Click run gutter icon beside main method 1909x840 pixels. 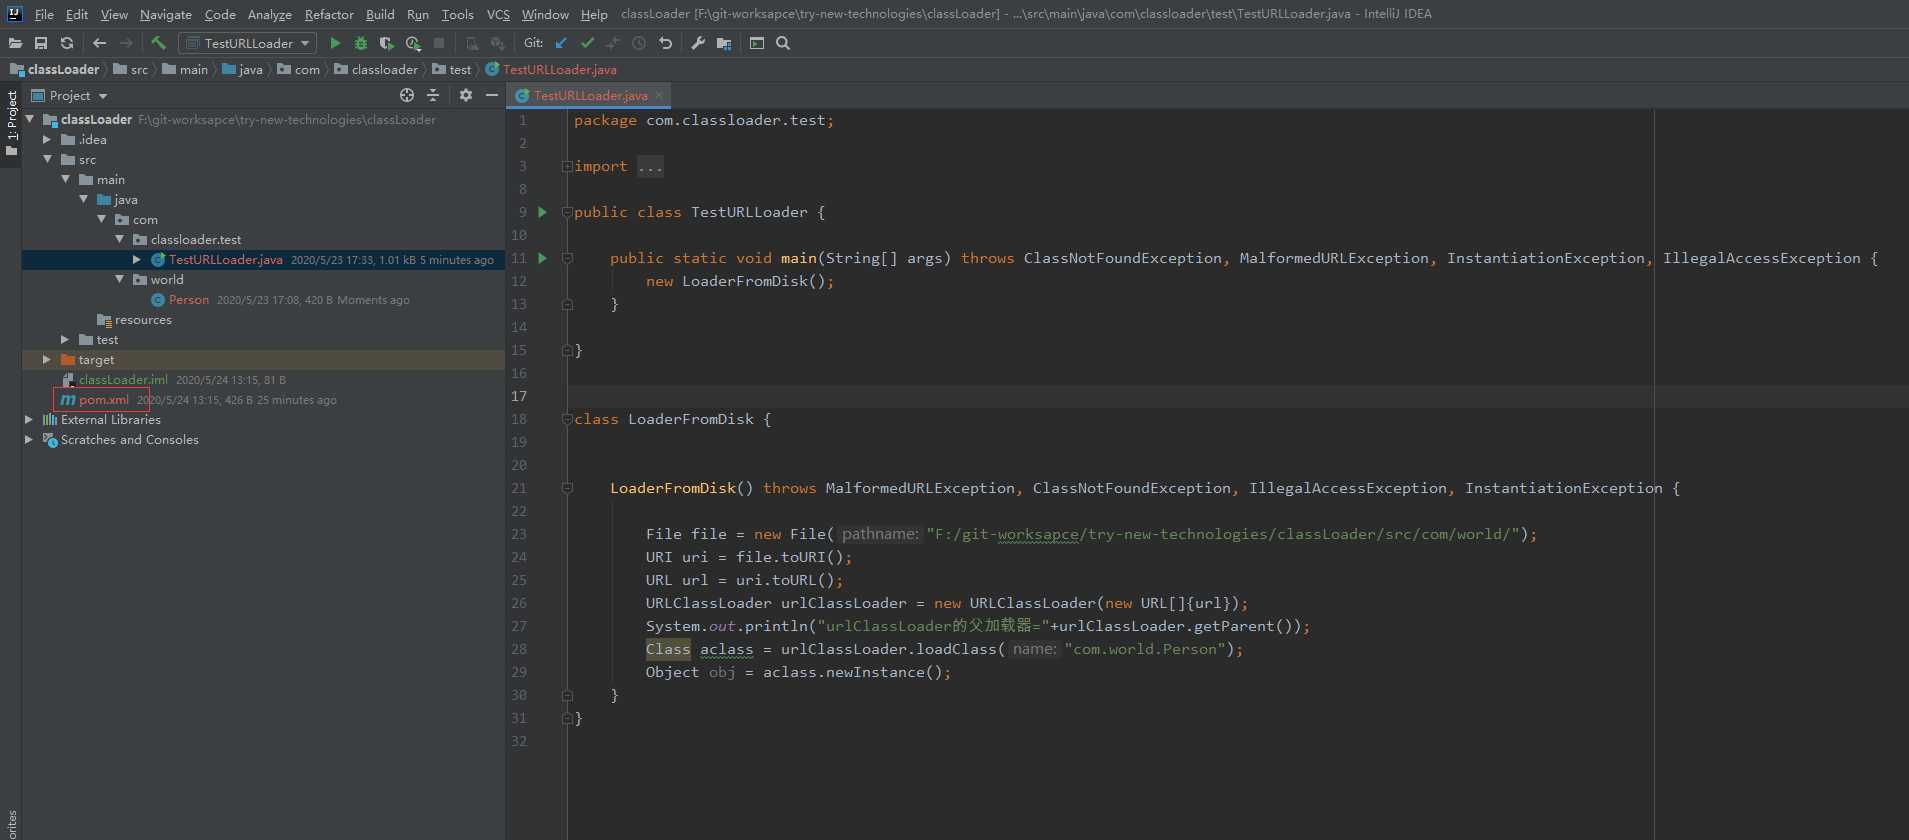coord(542,258)
